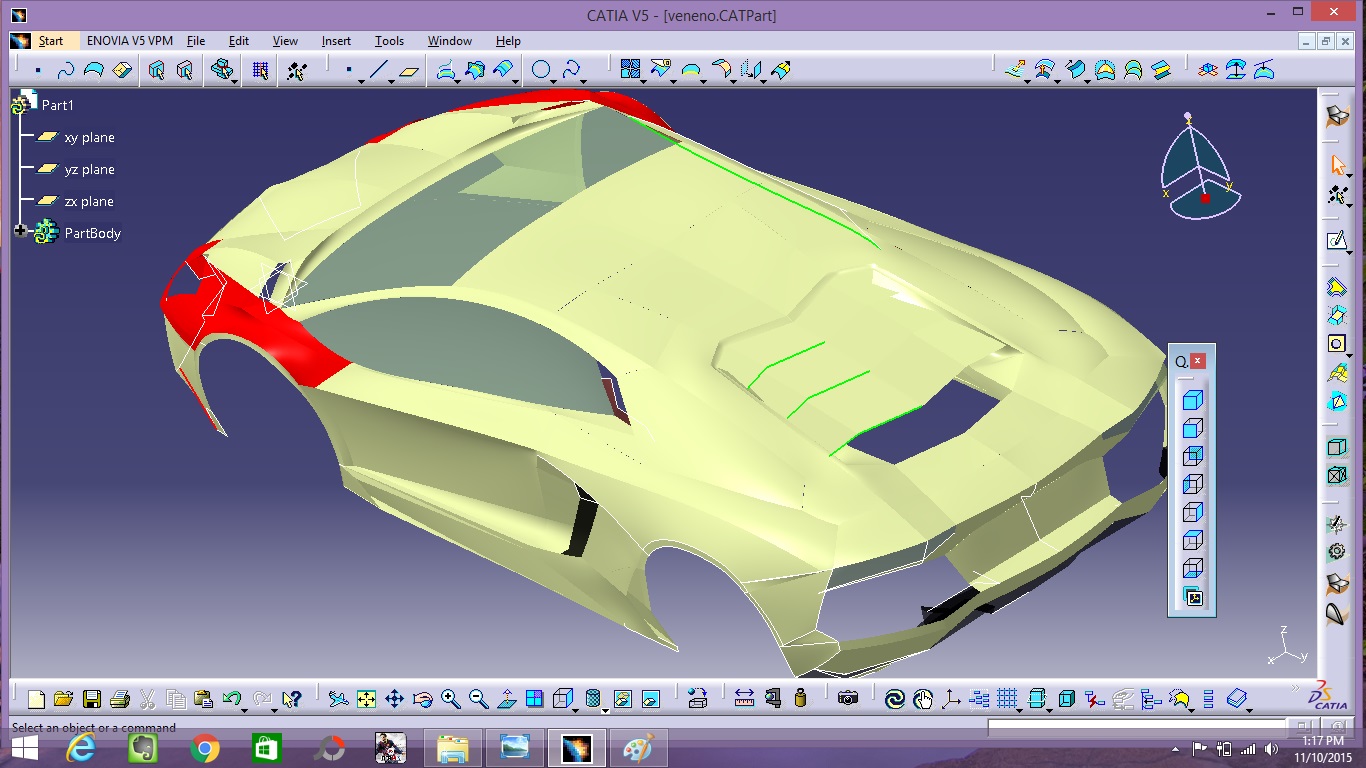Click the Cut scissors icon
Image resolution: width=1366 pixels, height=768 pixels.
(x=148, y=699)
